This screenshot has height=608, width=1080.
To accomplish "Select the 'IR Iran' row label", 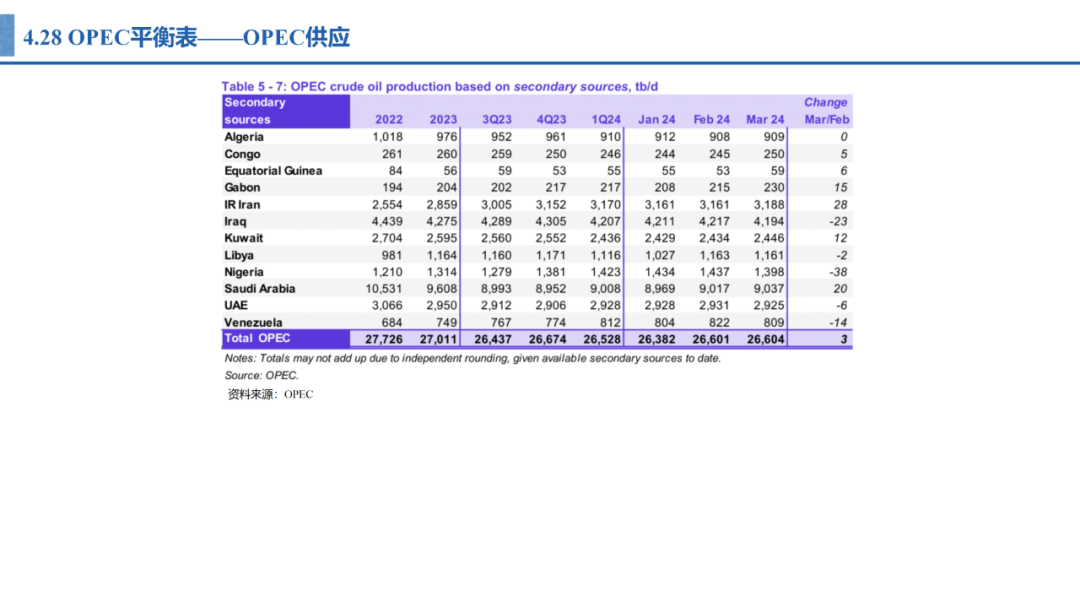I will pos(242,205).
